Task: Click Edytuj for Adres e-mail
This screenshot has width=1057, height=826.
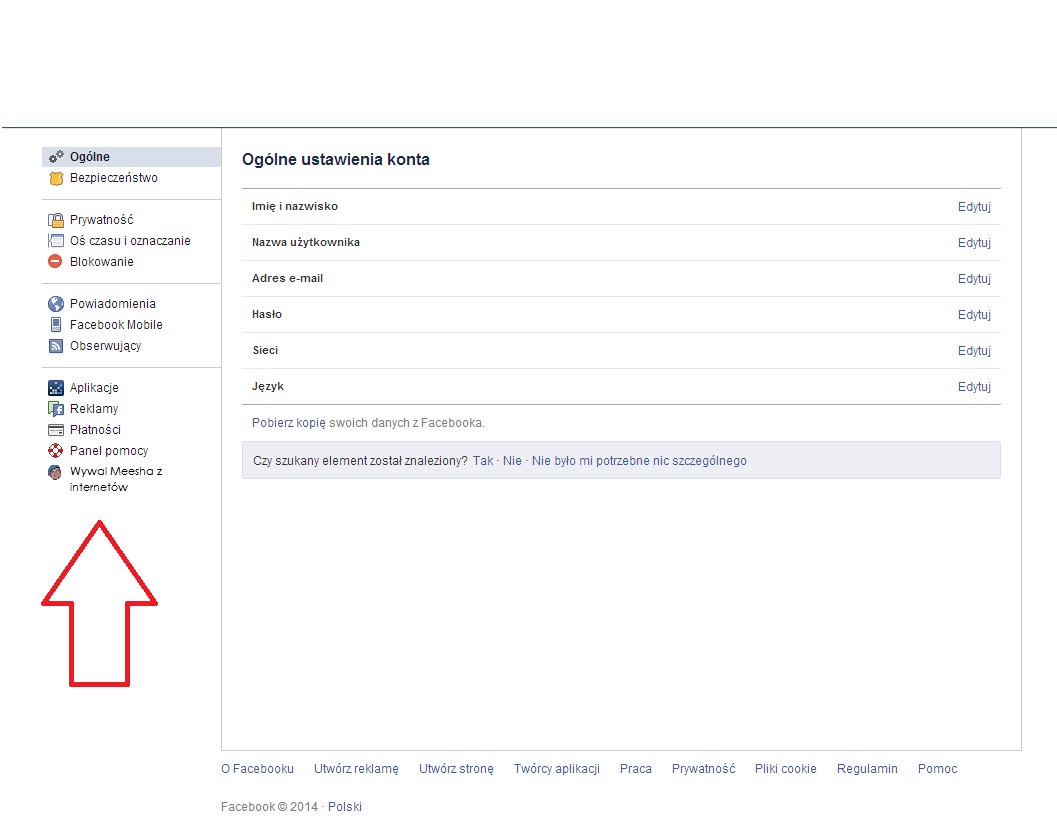Action: [x=974, y=278]
